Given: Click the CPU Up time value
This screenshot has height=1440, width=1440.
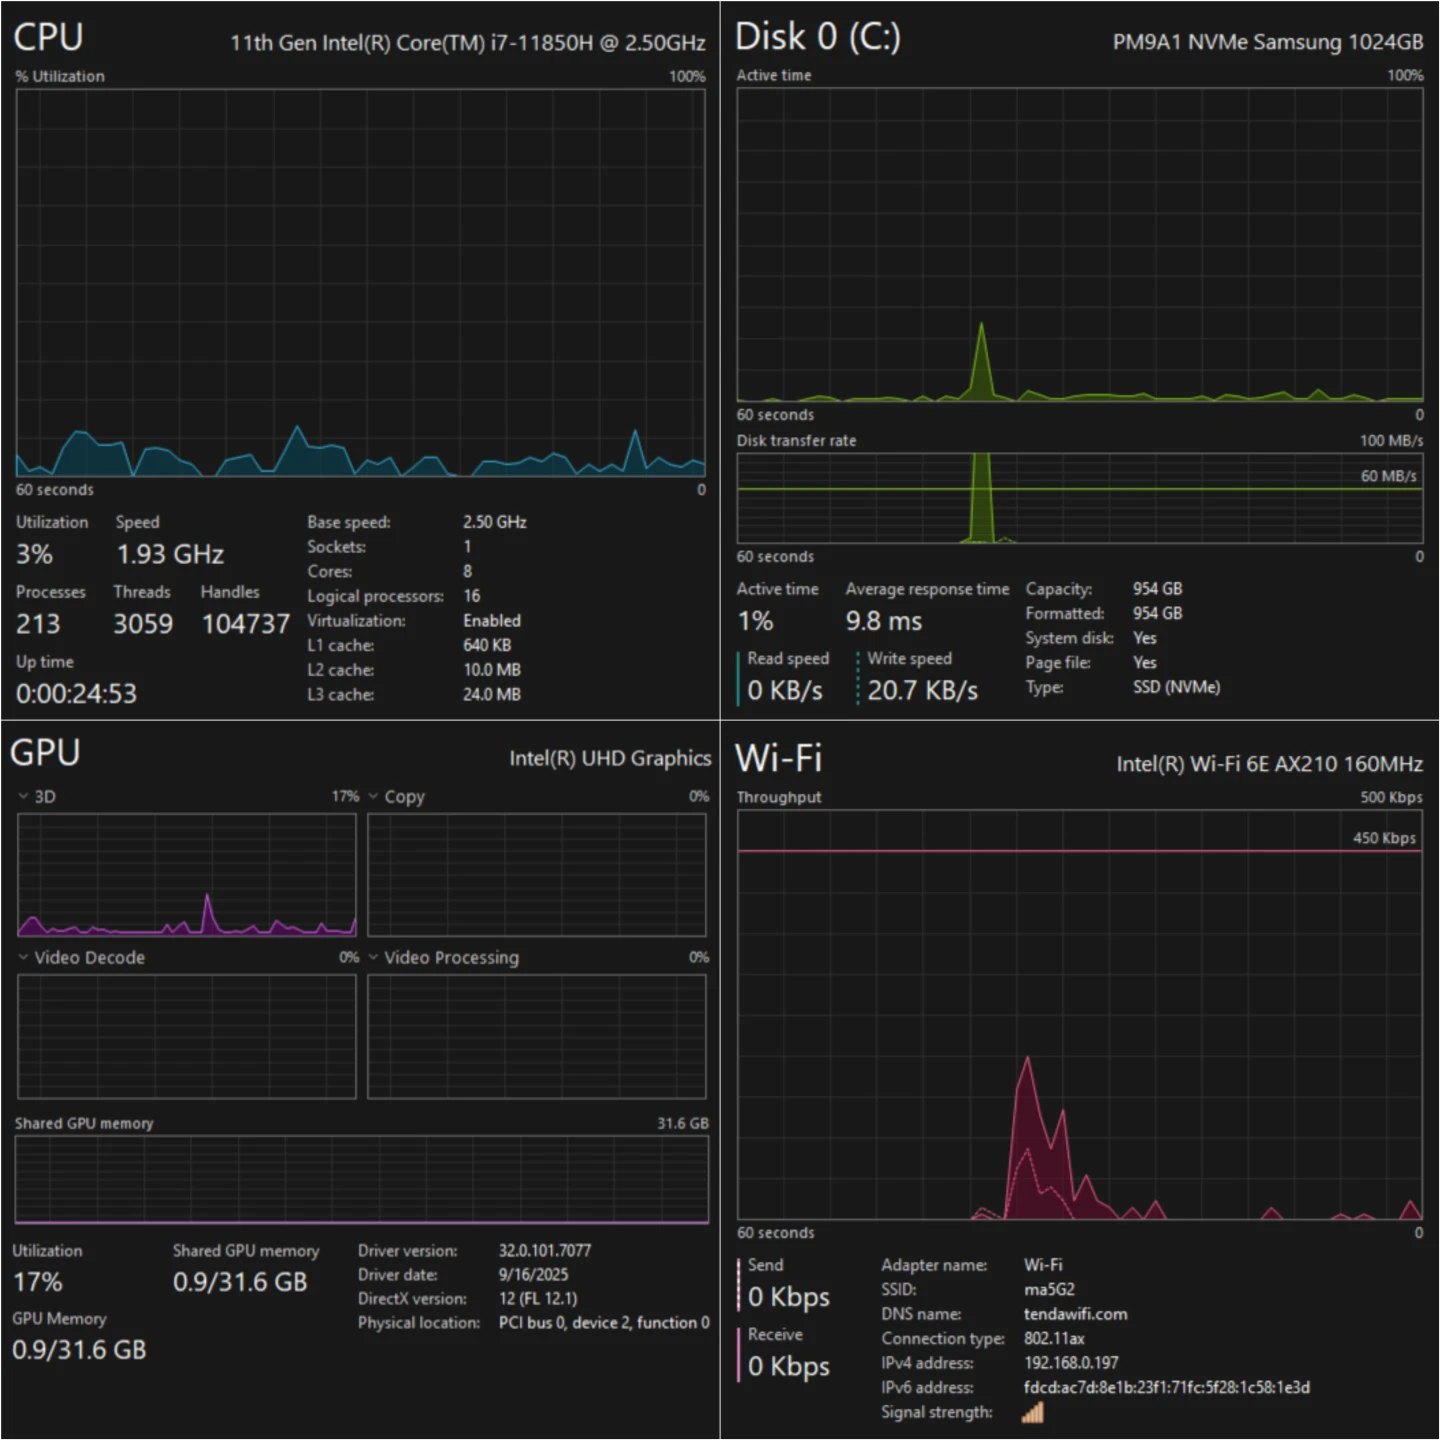Looking at the screenshot, I should [x=76, y=693].
